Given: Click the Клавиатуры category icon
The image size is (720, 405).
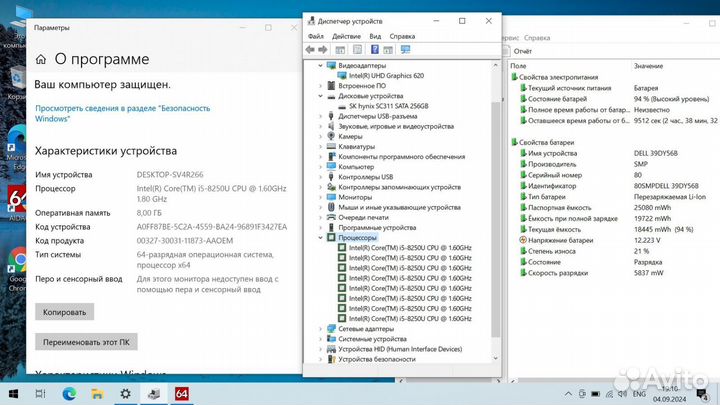Looking at the screenshot, I should [331, 146].
